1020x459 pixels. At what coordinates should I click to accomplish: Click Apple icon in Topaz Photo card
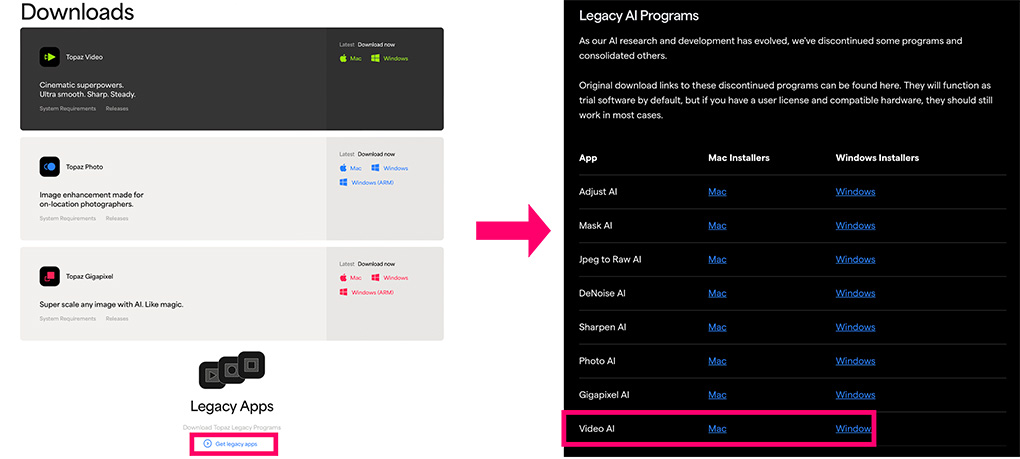pos(343,168)
